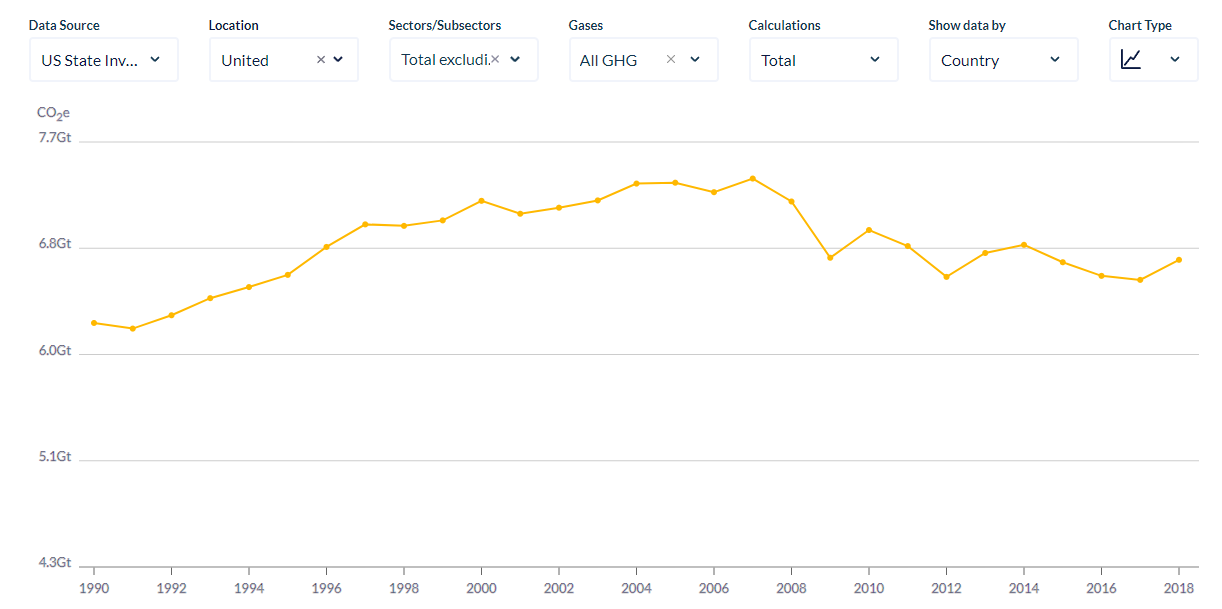The image size is (1222, 609).
Task: Select the 2009 data point dip
Action: tap(830, 258)
